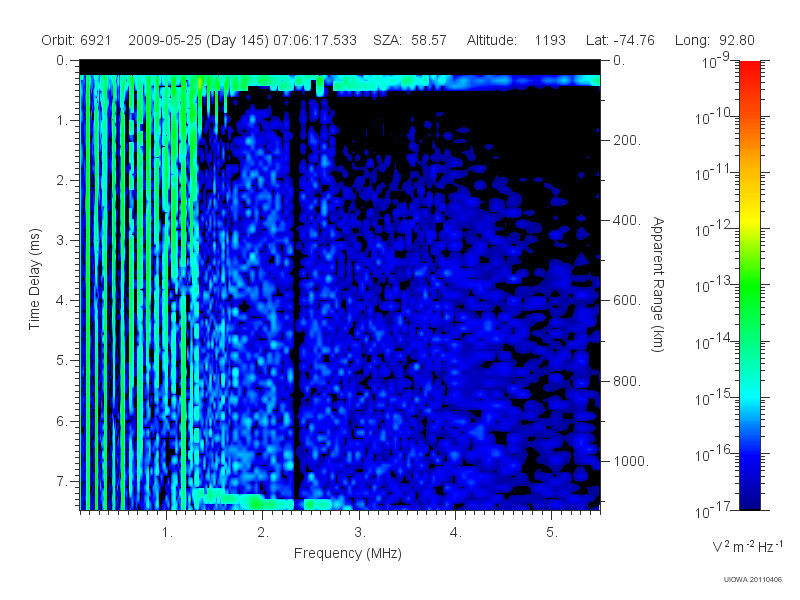Click the 'Time Delay (ms)' axis label
The height and width of the screenshot is (600, 800).
pos(34,279)
